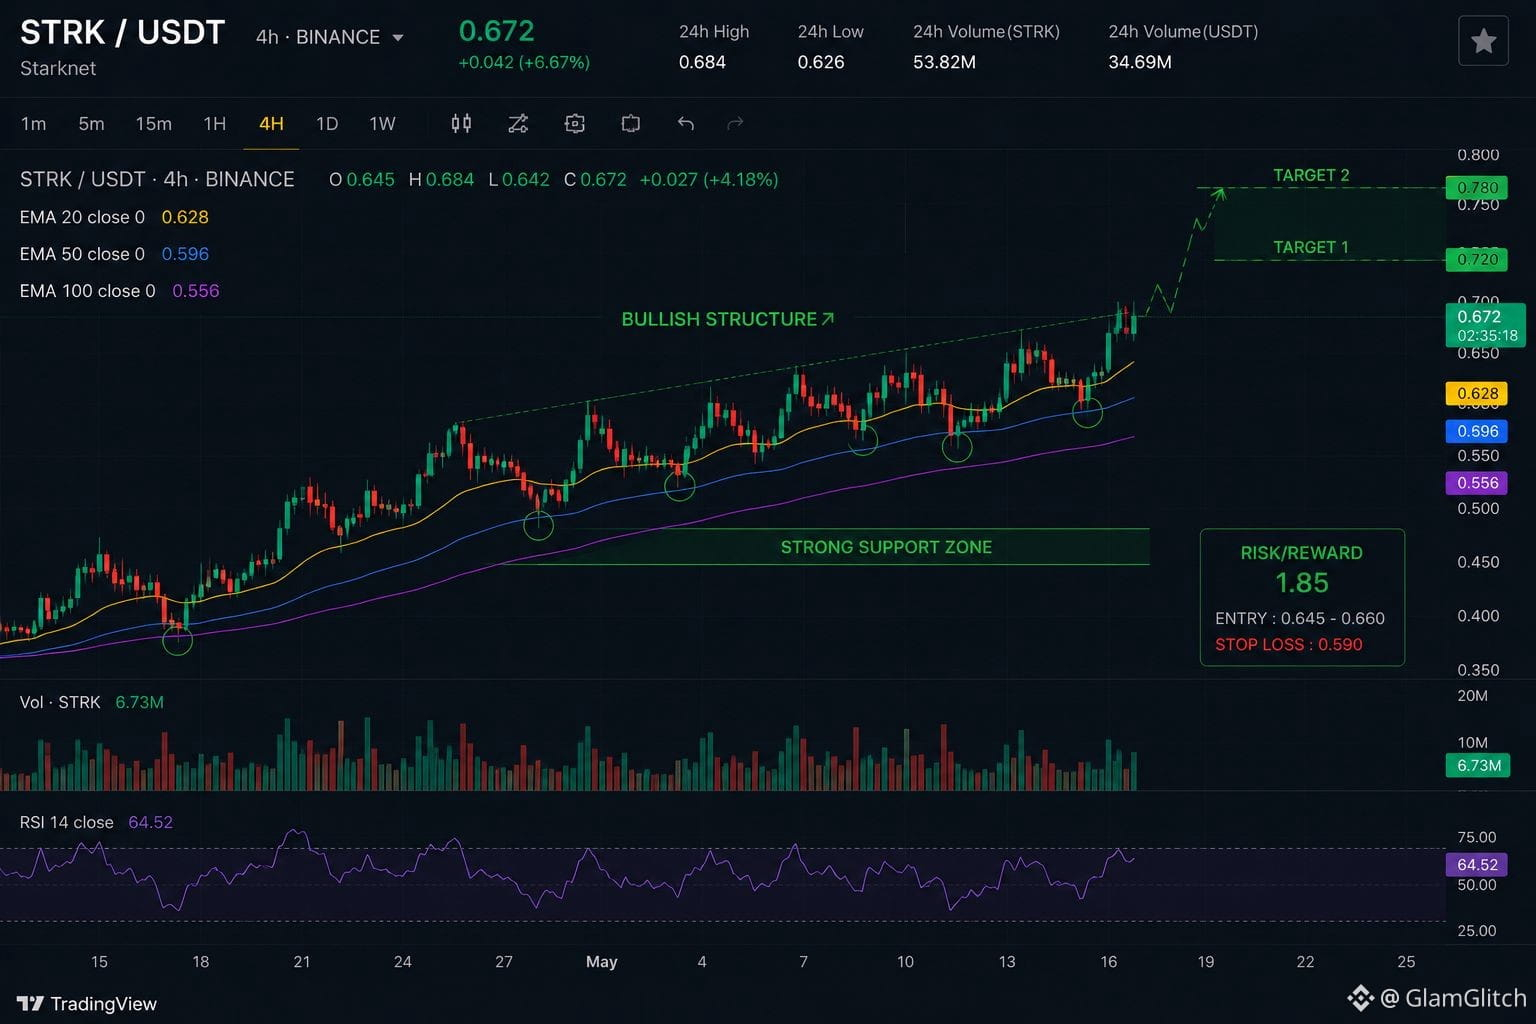Click the green 6.73M volume axis tag
The height and width of the screenshot is (1024, 1536).
click(1478, 766)
